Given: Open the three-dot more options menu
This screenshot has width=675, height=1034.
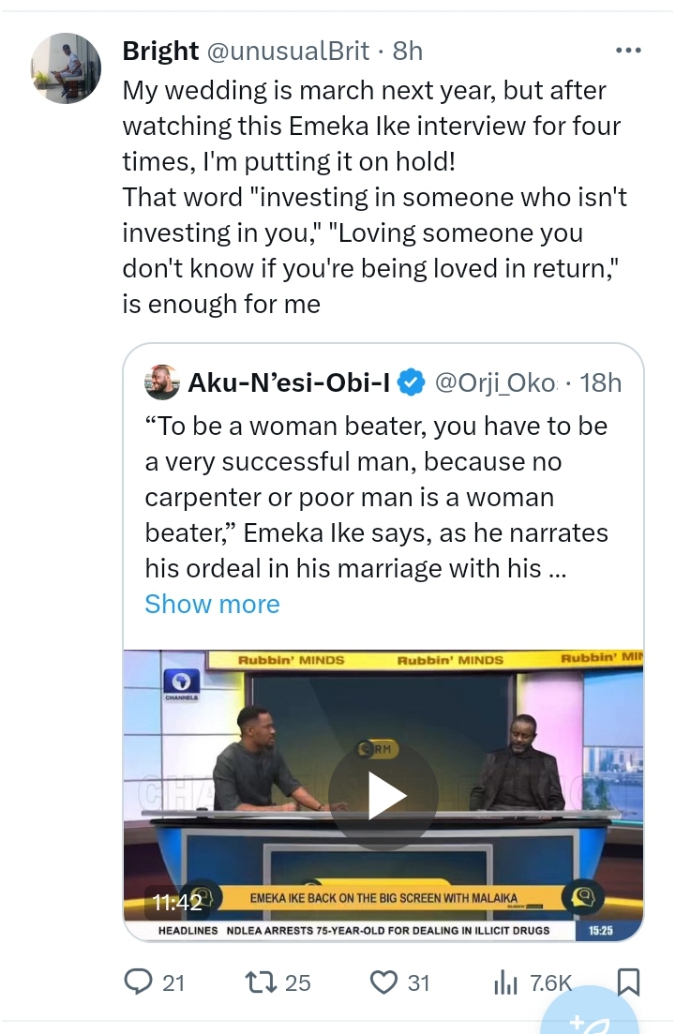Looking at the screenshot, I should 628,50.
